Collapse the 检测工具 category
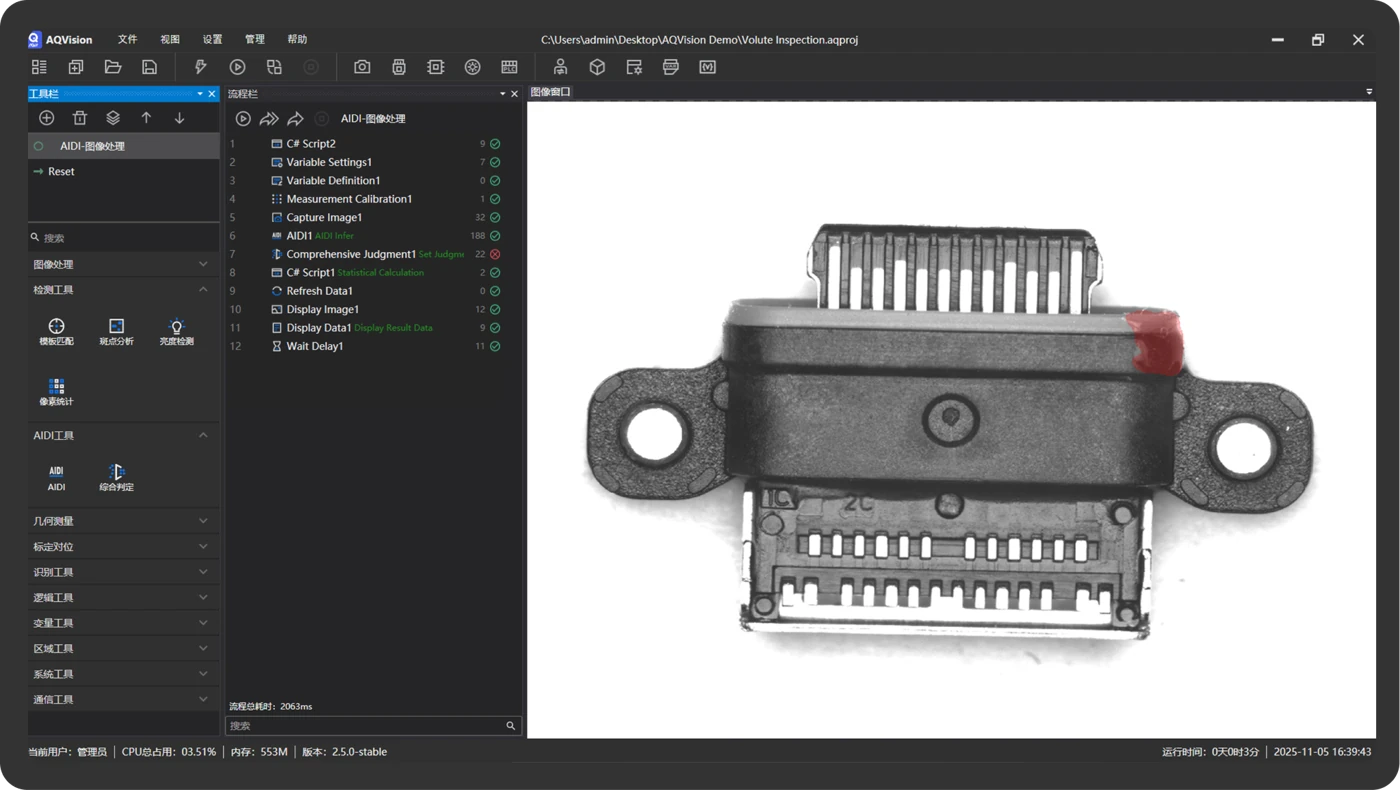This screenshot has height=790, width=1400. [x=123, y=289]
